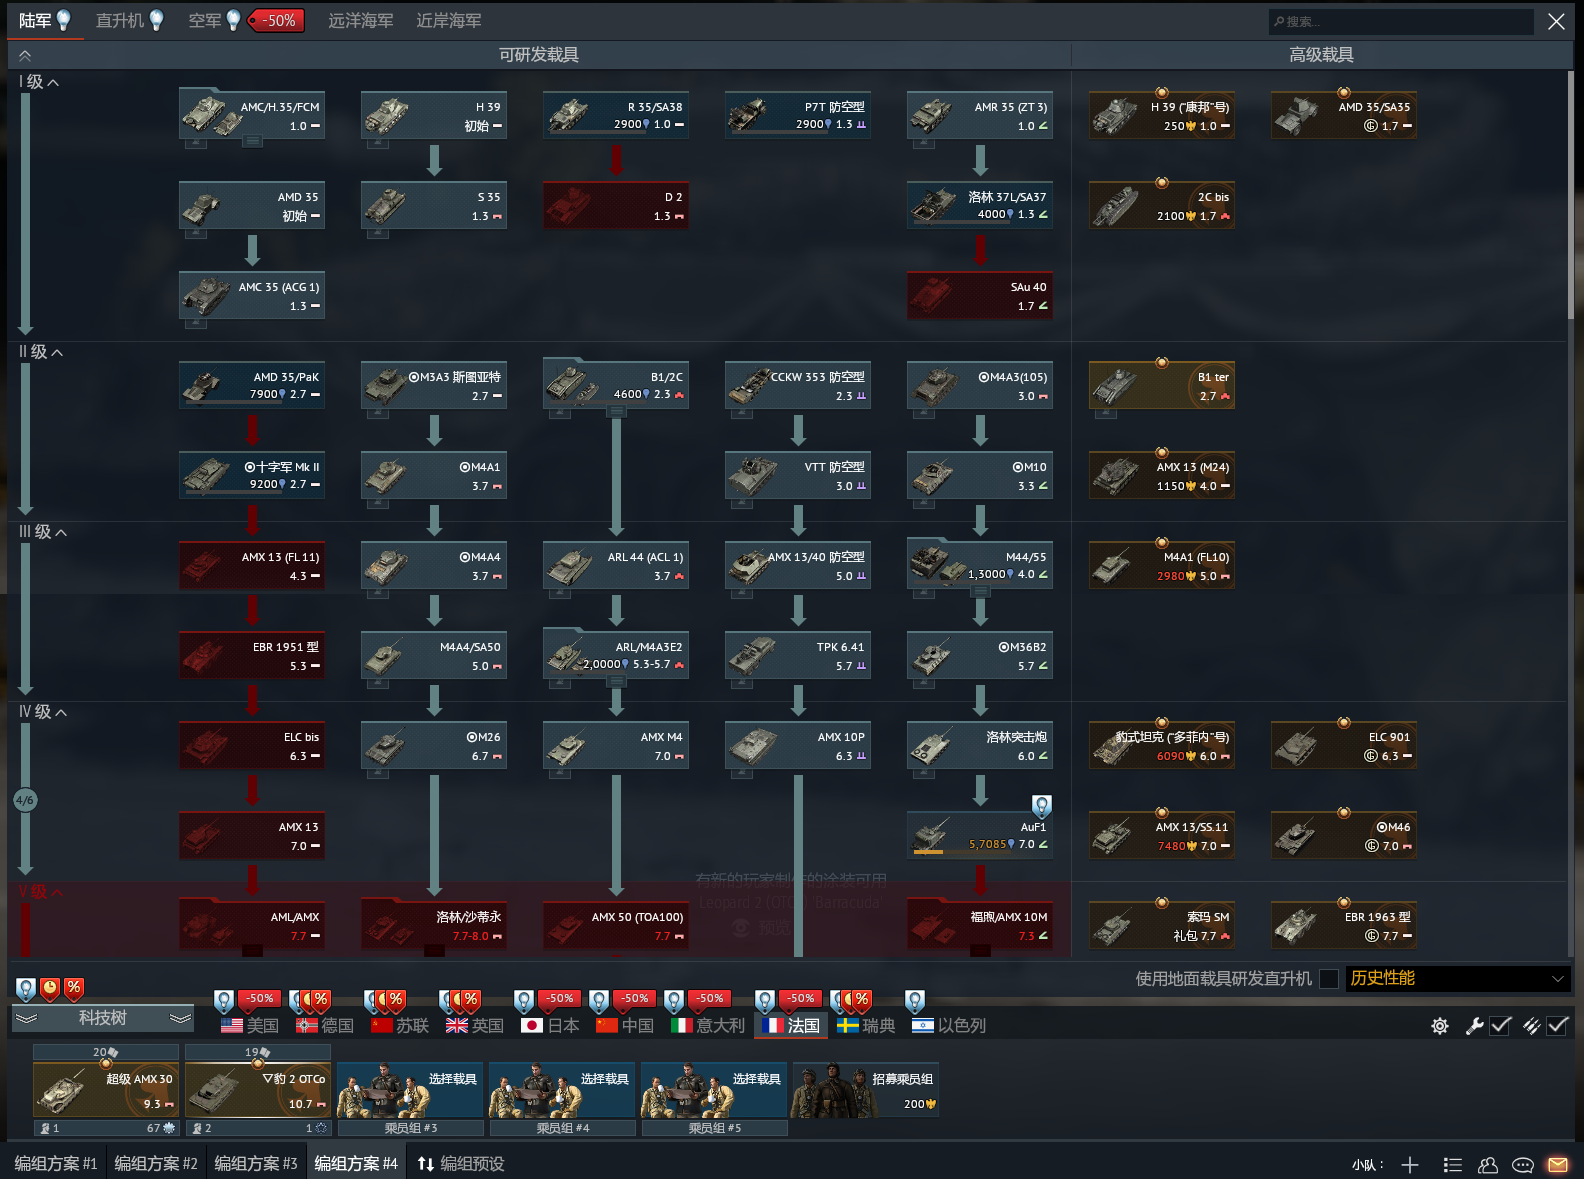Open 编组方案 #1 tab

[x=56, y=1164]
